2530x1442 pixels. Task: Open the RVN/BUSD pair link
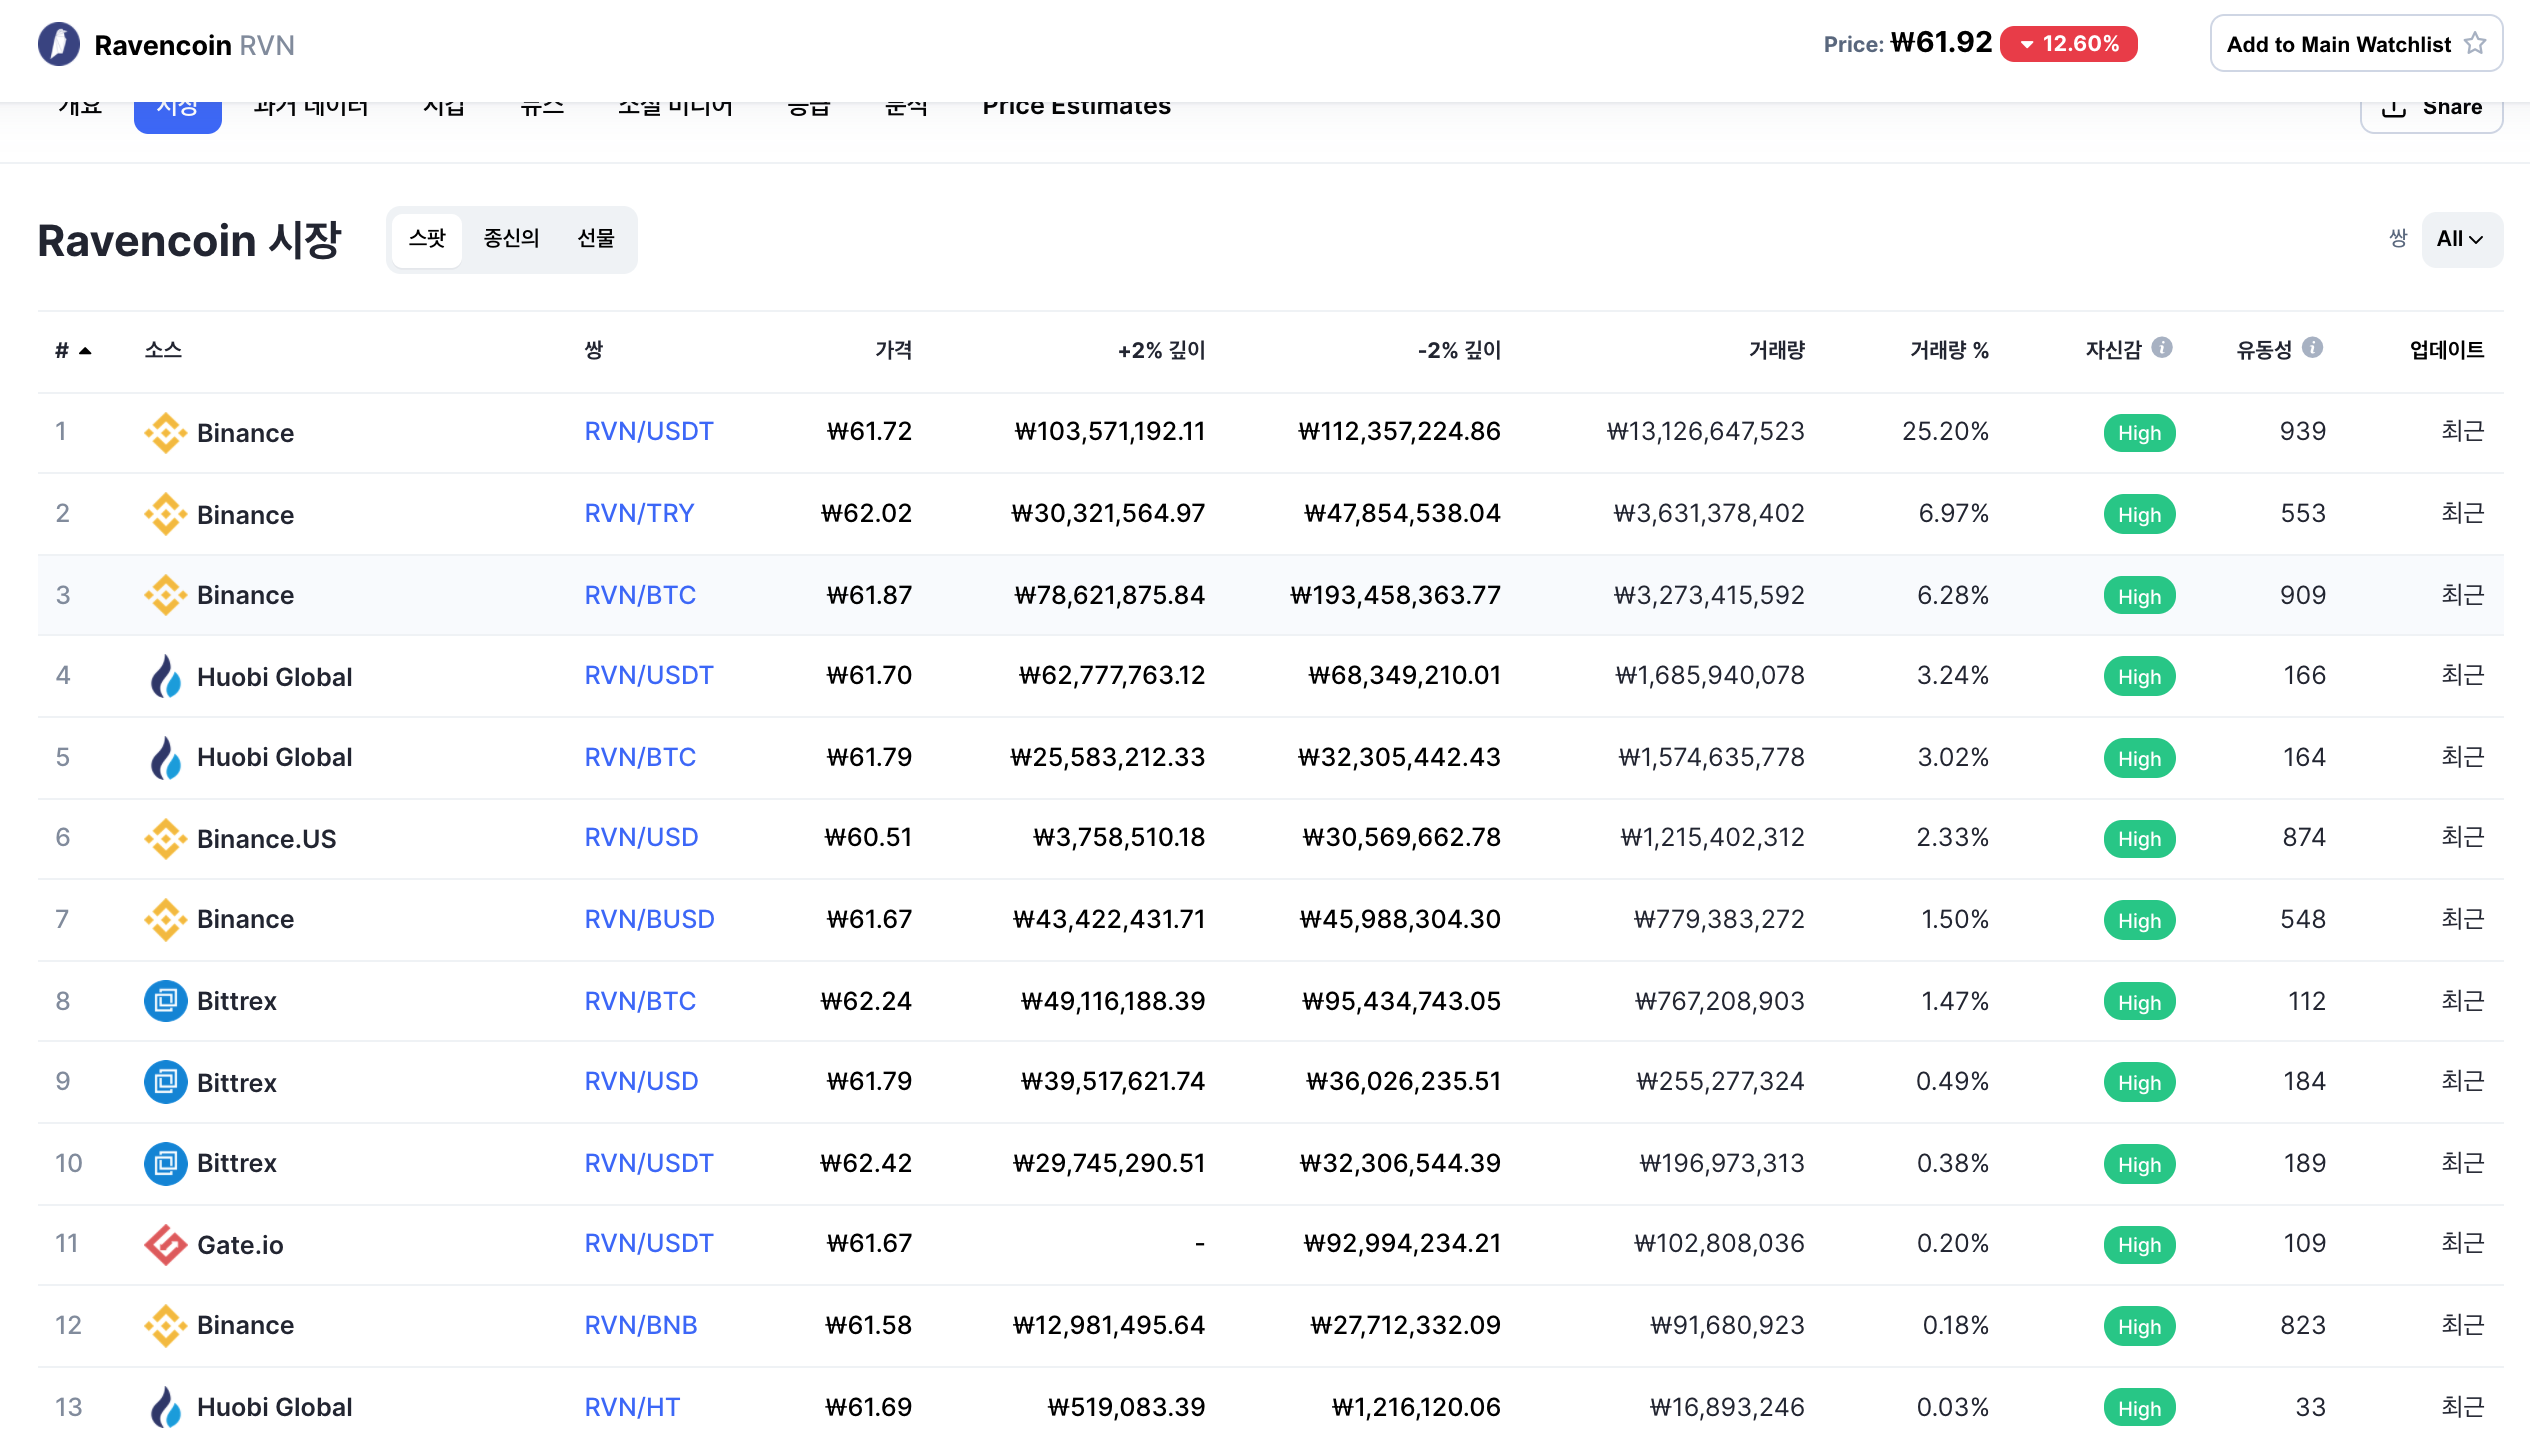pyautogui.click(x=649, y=919)
